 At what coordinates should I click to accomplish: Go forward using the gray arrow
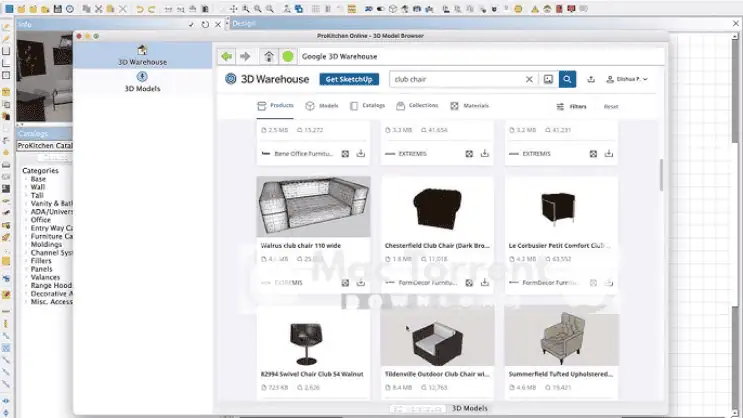(x=245, y=56)
